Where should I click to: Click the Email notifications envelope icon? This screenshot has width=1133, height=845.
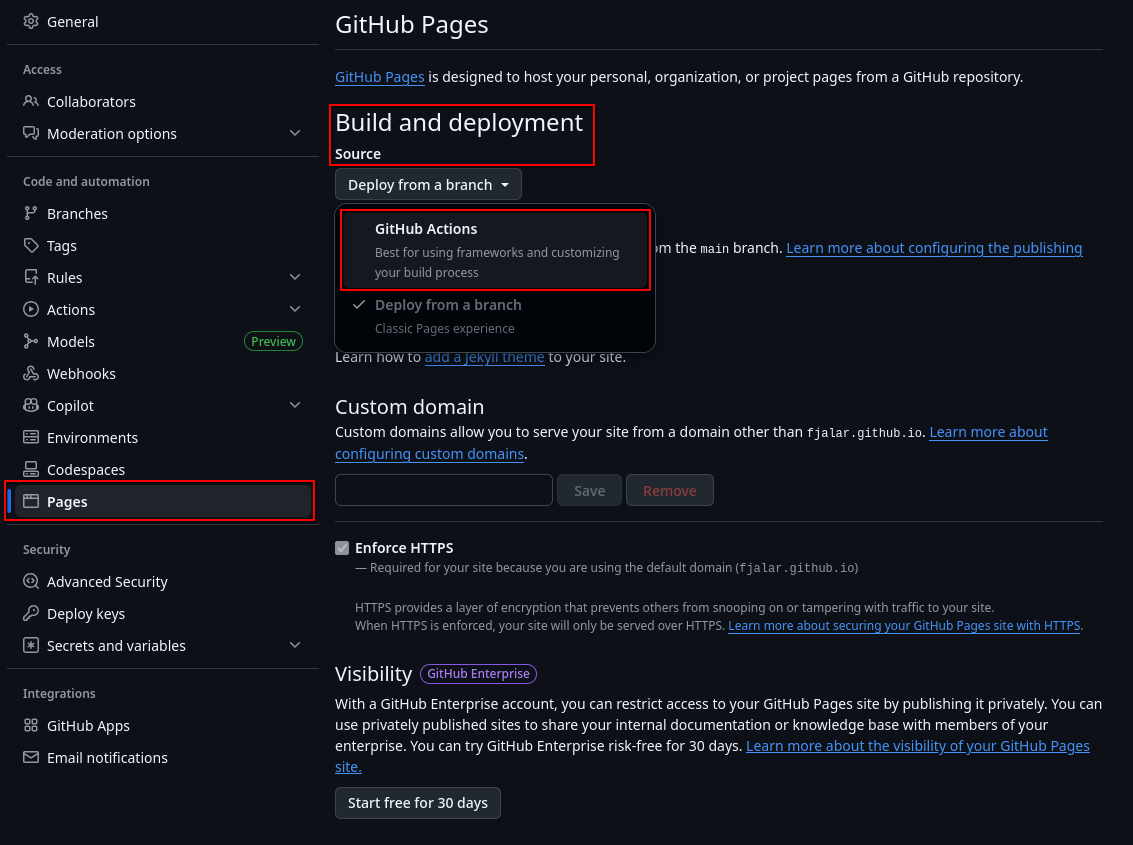(30, 757)
